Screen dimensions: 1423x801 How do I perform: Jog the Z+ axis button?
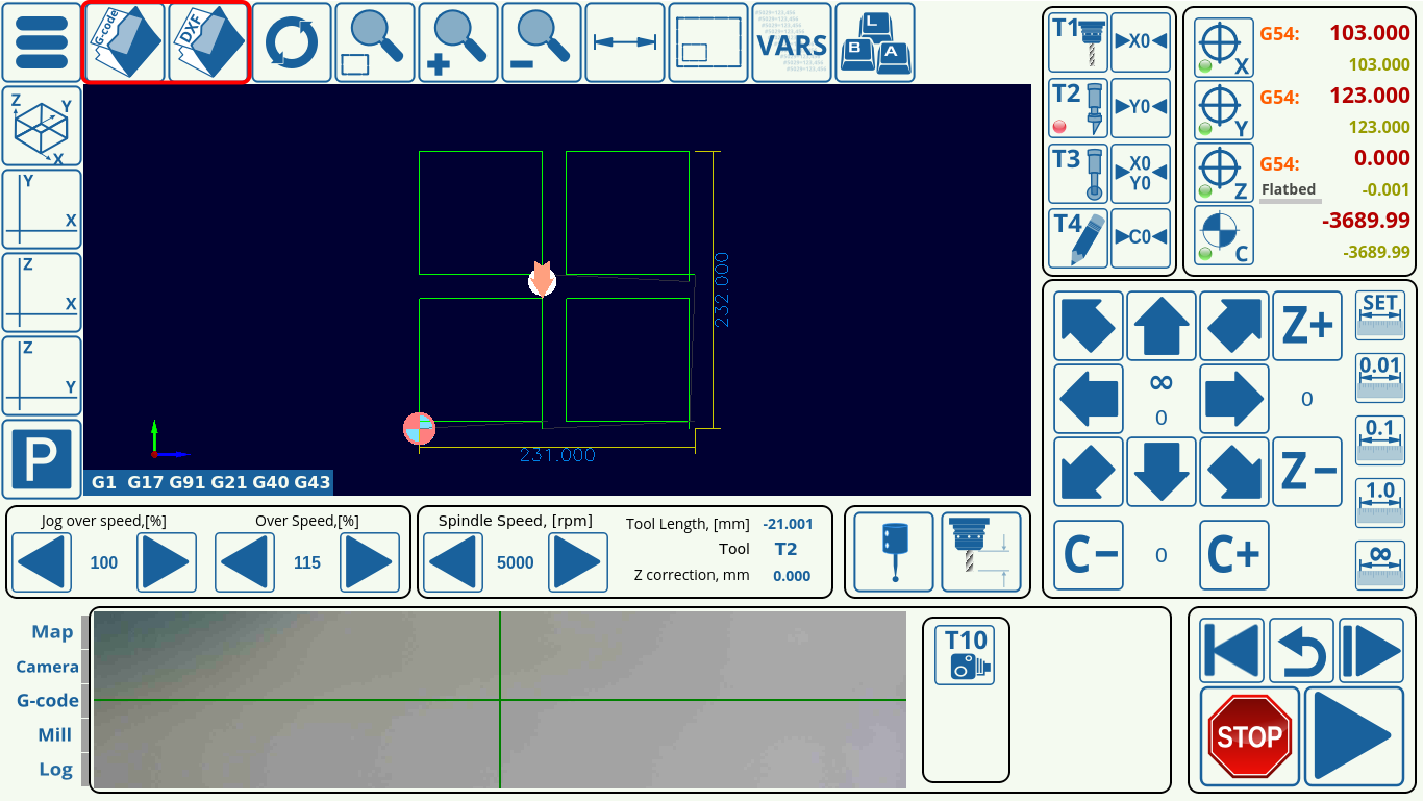point(1307,326)
